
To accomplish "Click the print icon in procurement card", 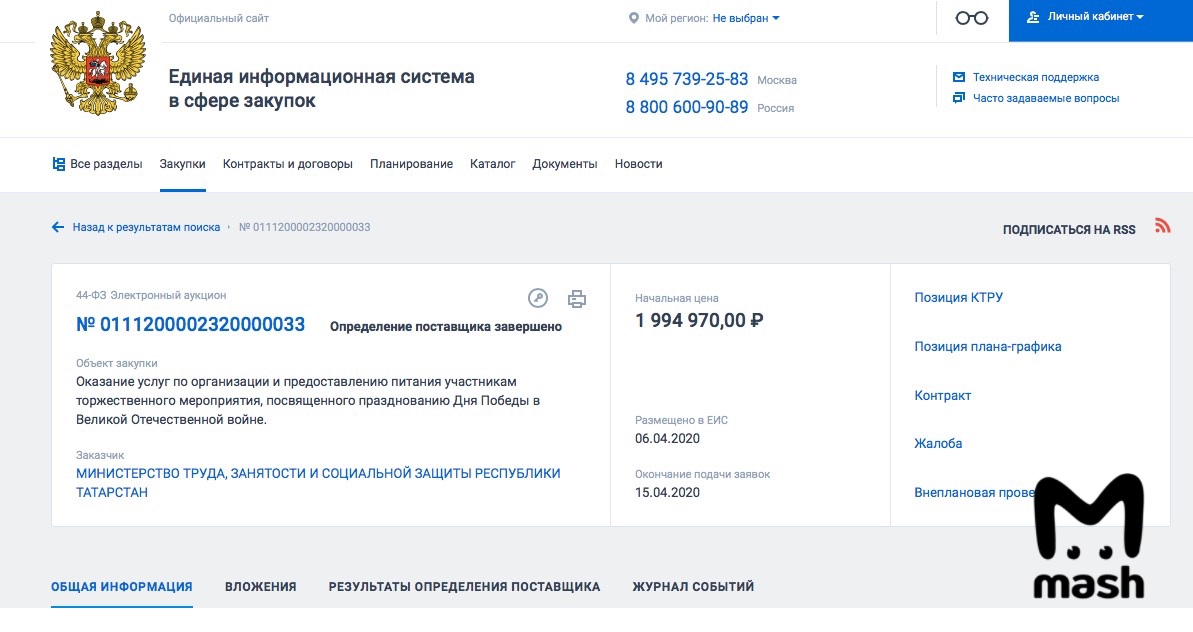I will [x=577, y=298].
